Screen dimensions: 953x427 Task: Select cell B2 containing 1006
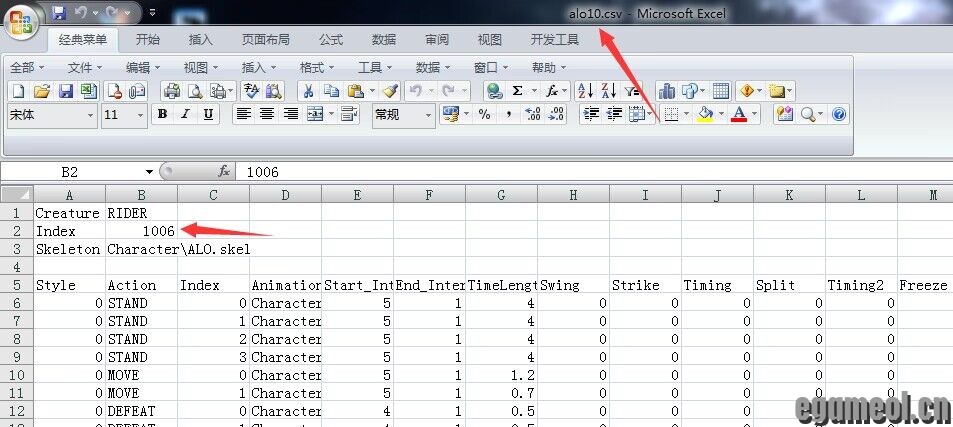click(141, 231)
